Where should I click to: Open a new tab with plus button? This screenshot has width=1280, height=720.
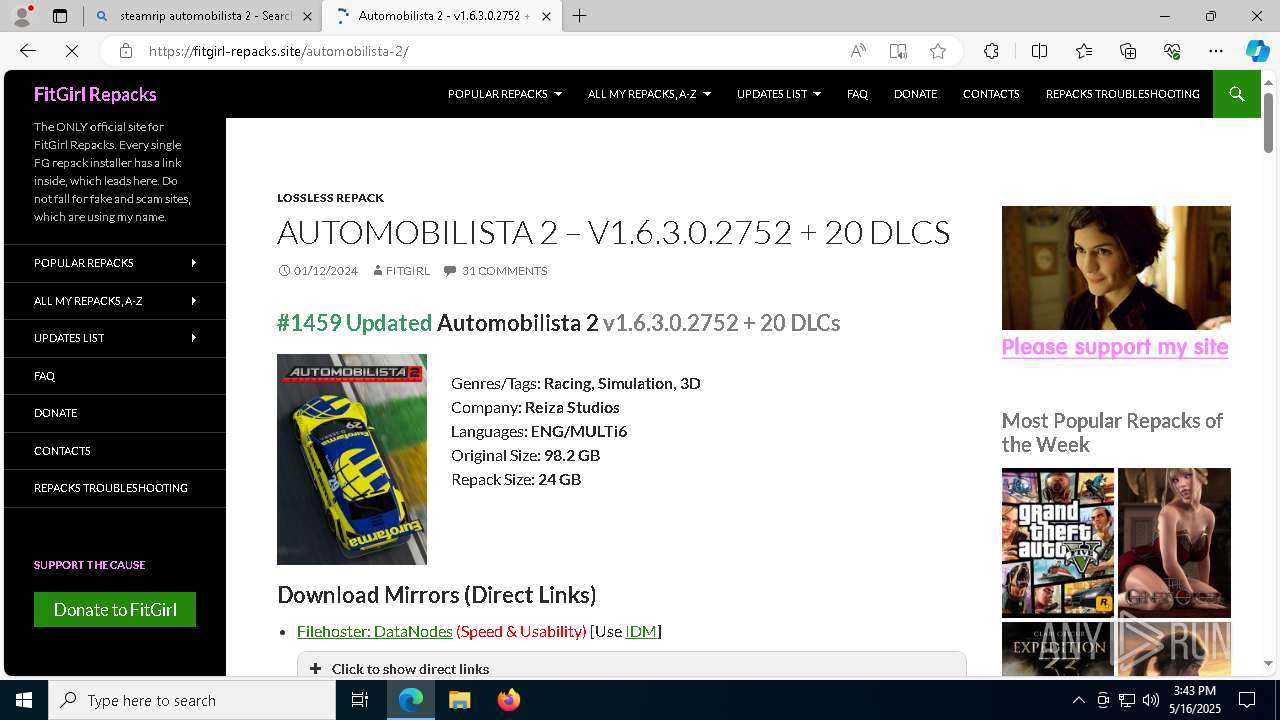(579, 16)
